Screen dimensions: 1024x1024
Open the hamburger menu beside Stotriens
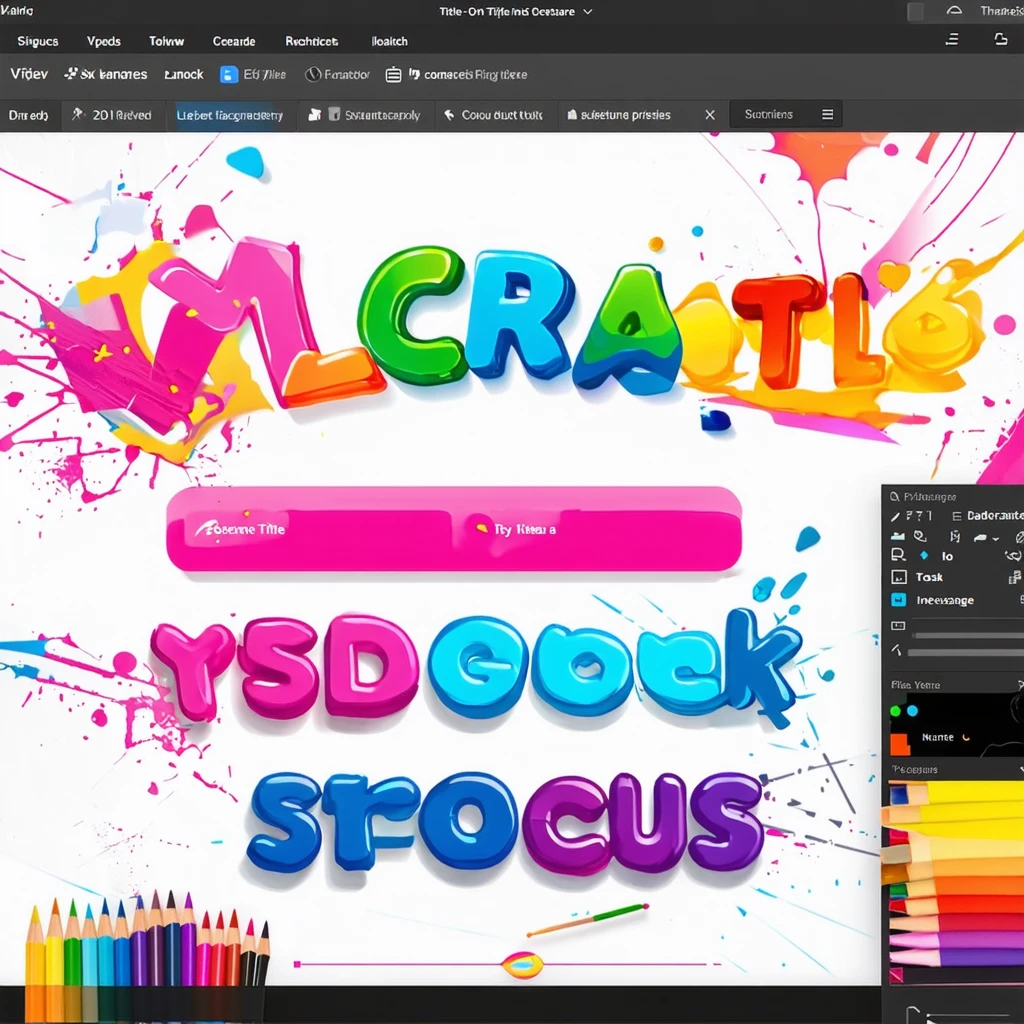click(x=827, y=115)
